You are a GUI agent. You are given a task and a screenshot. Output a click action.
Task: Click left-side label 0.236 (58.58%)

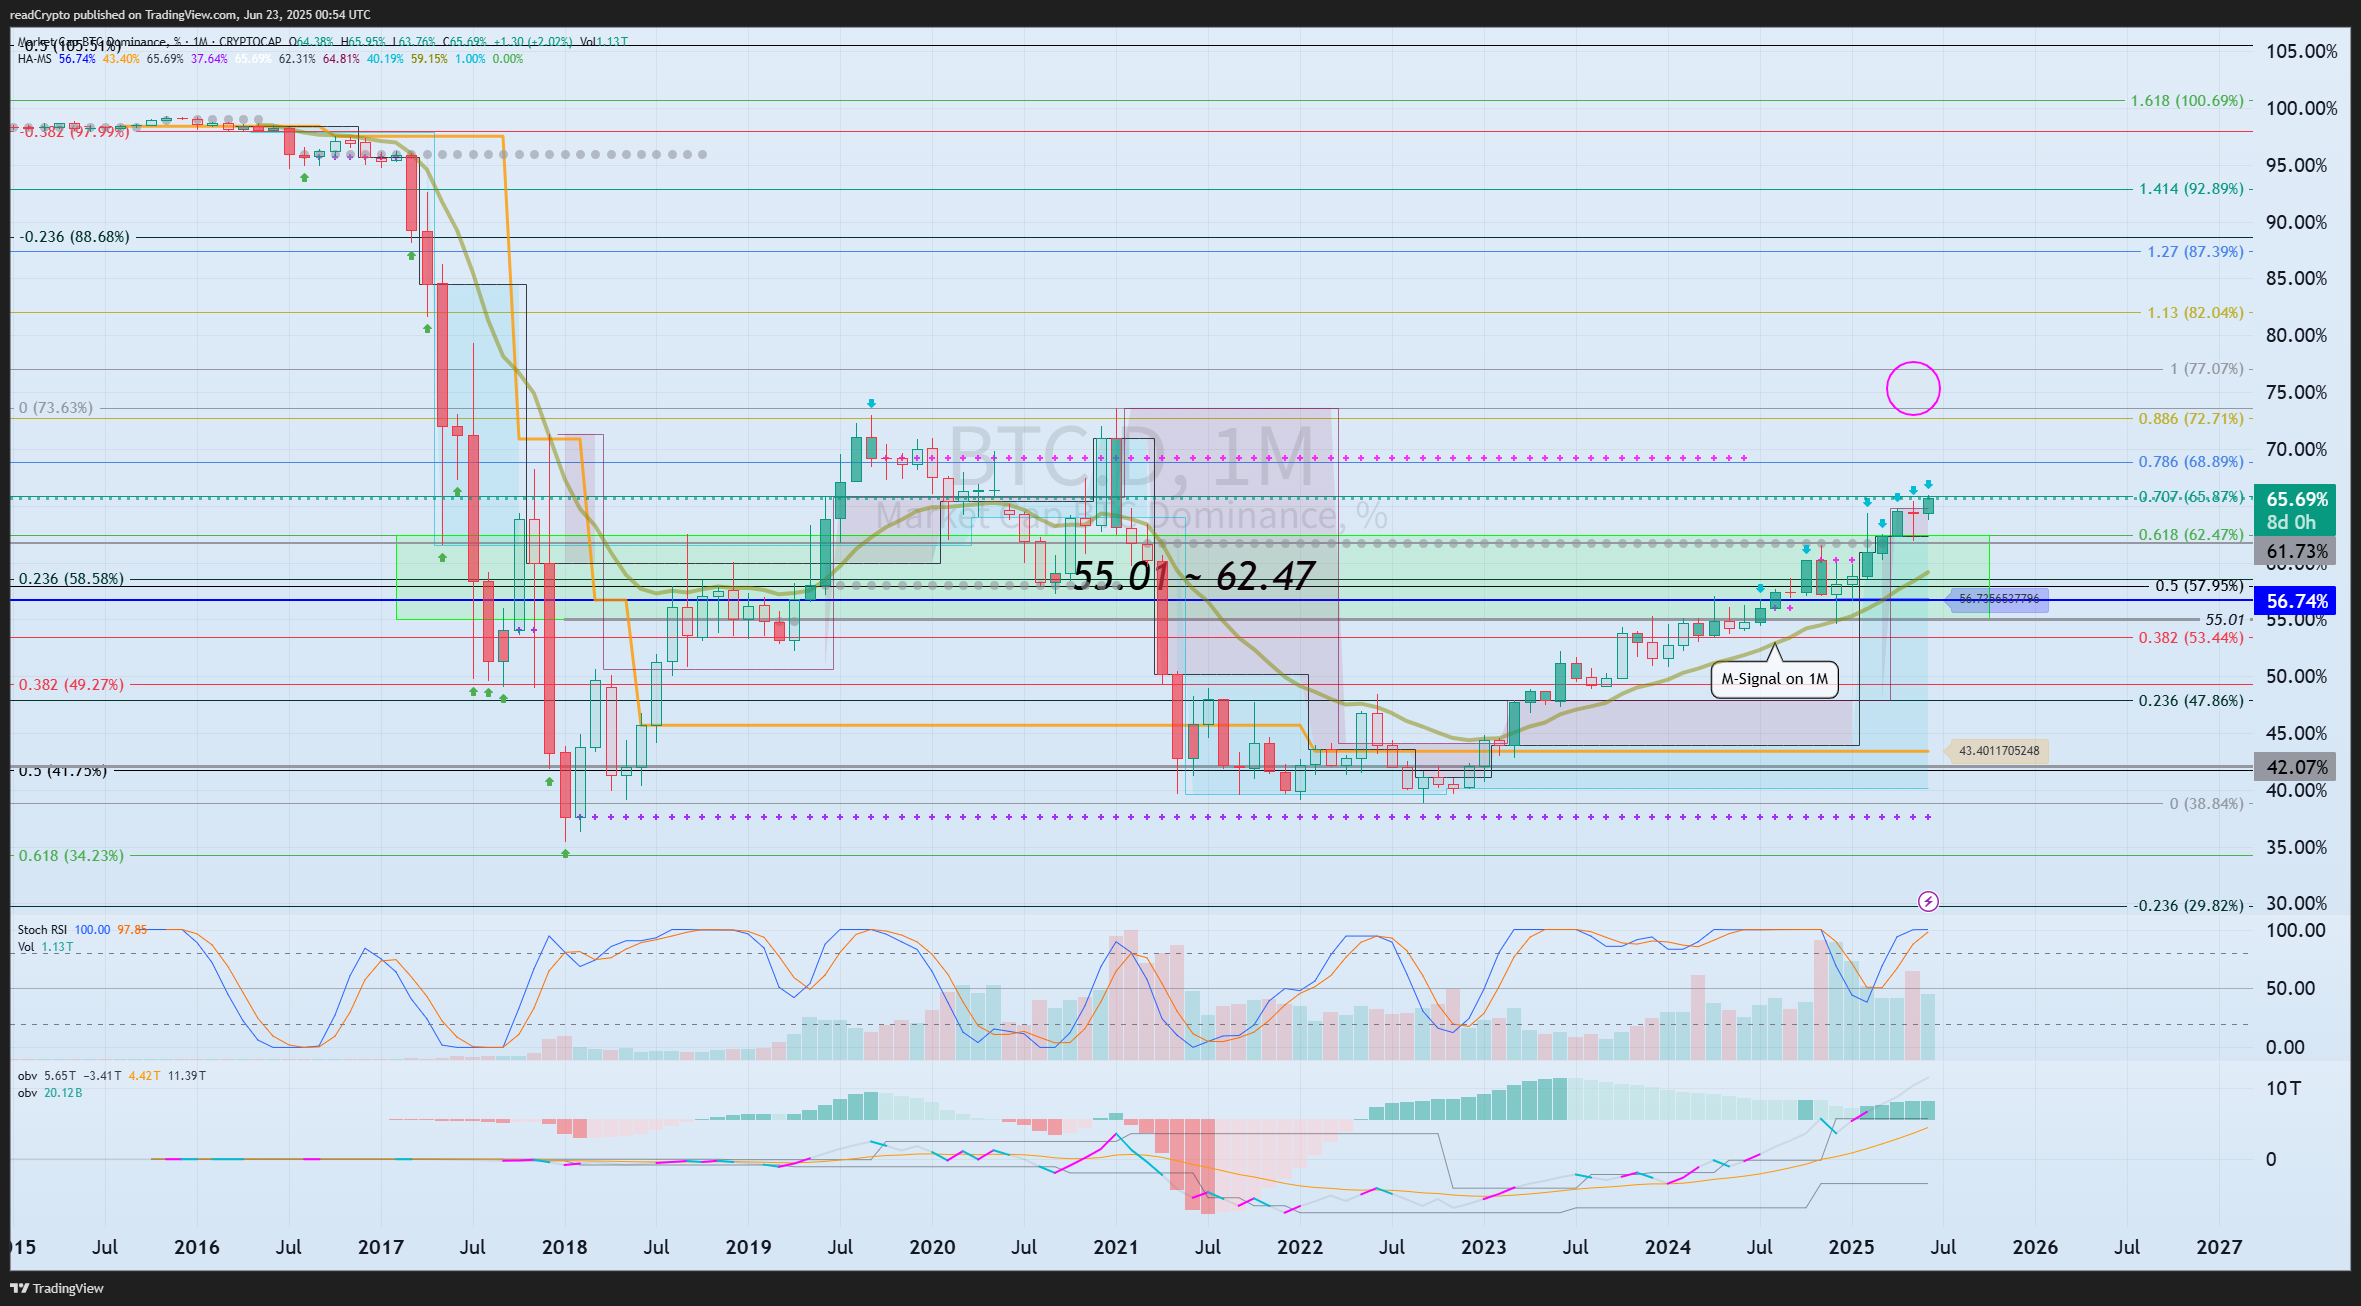[x=72, y=579]
